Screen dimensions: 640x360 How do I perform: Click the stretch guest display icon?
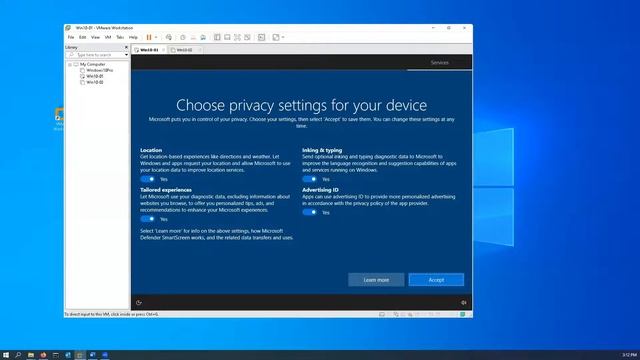click(x=276, y=37)
